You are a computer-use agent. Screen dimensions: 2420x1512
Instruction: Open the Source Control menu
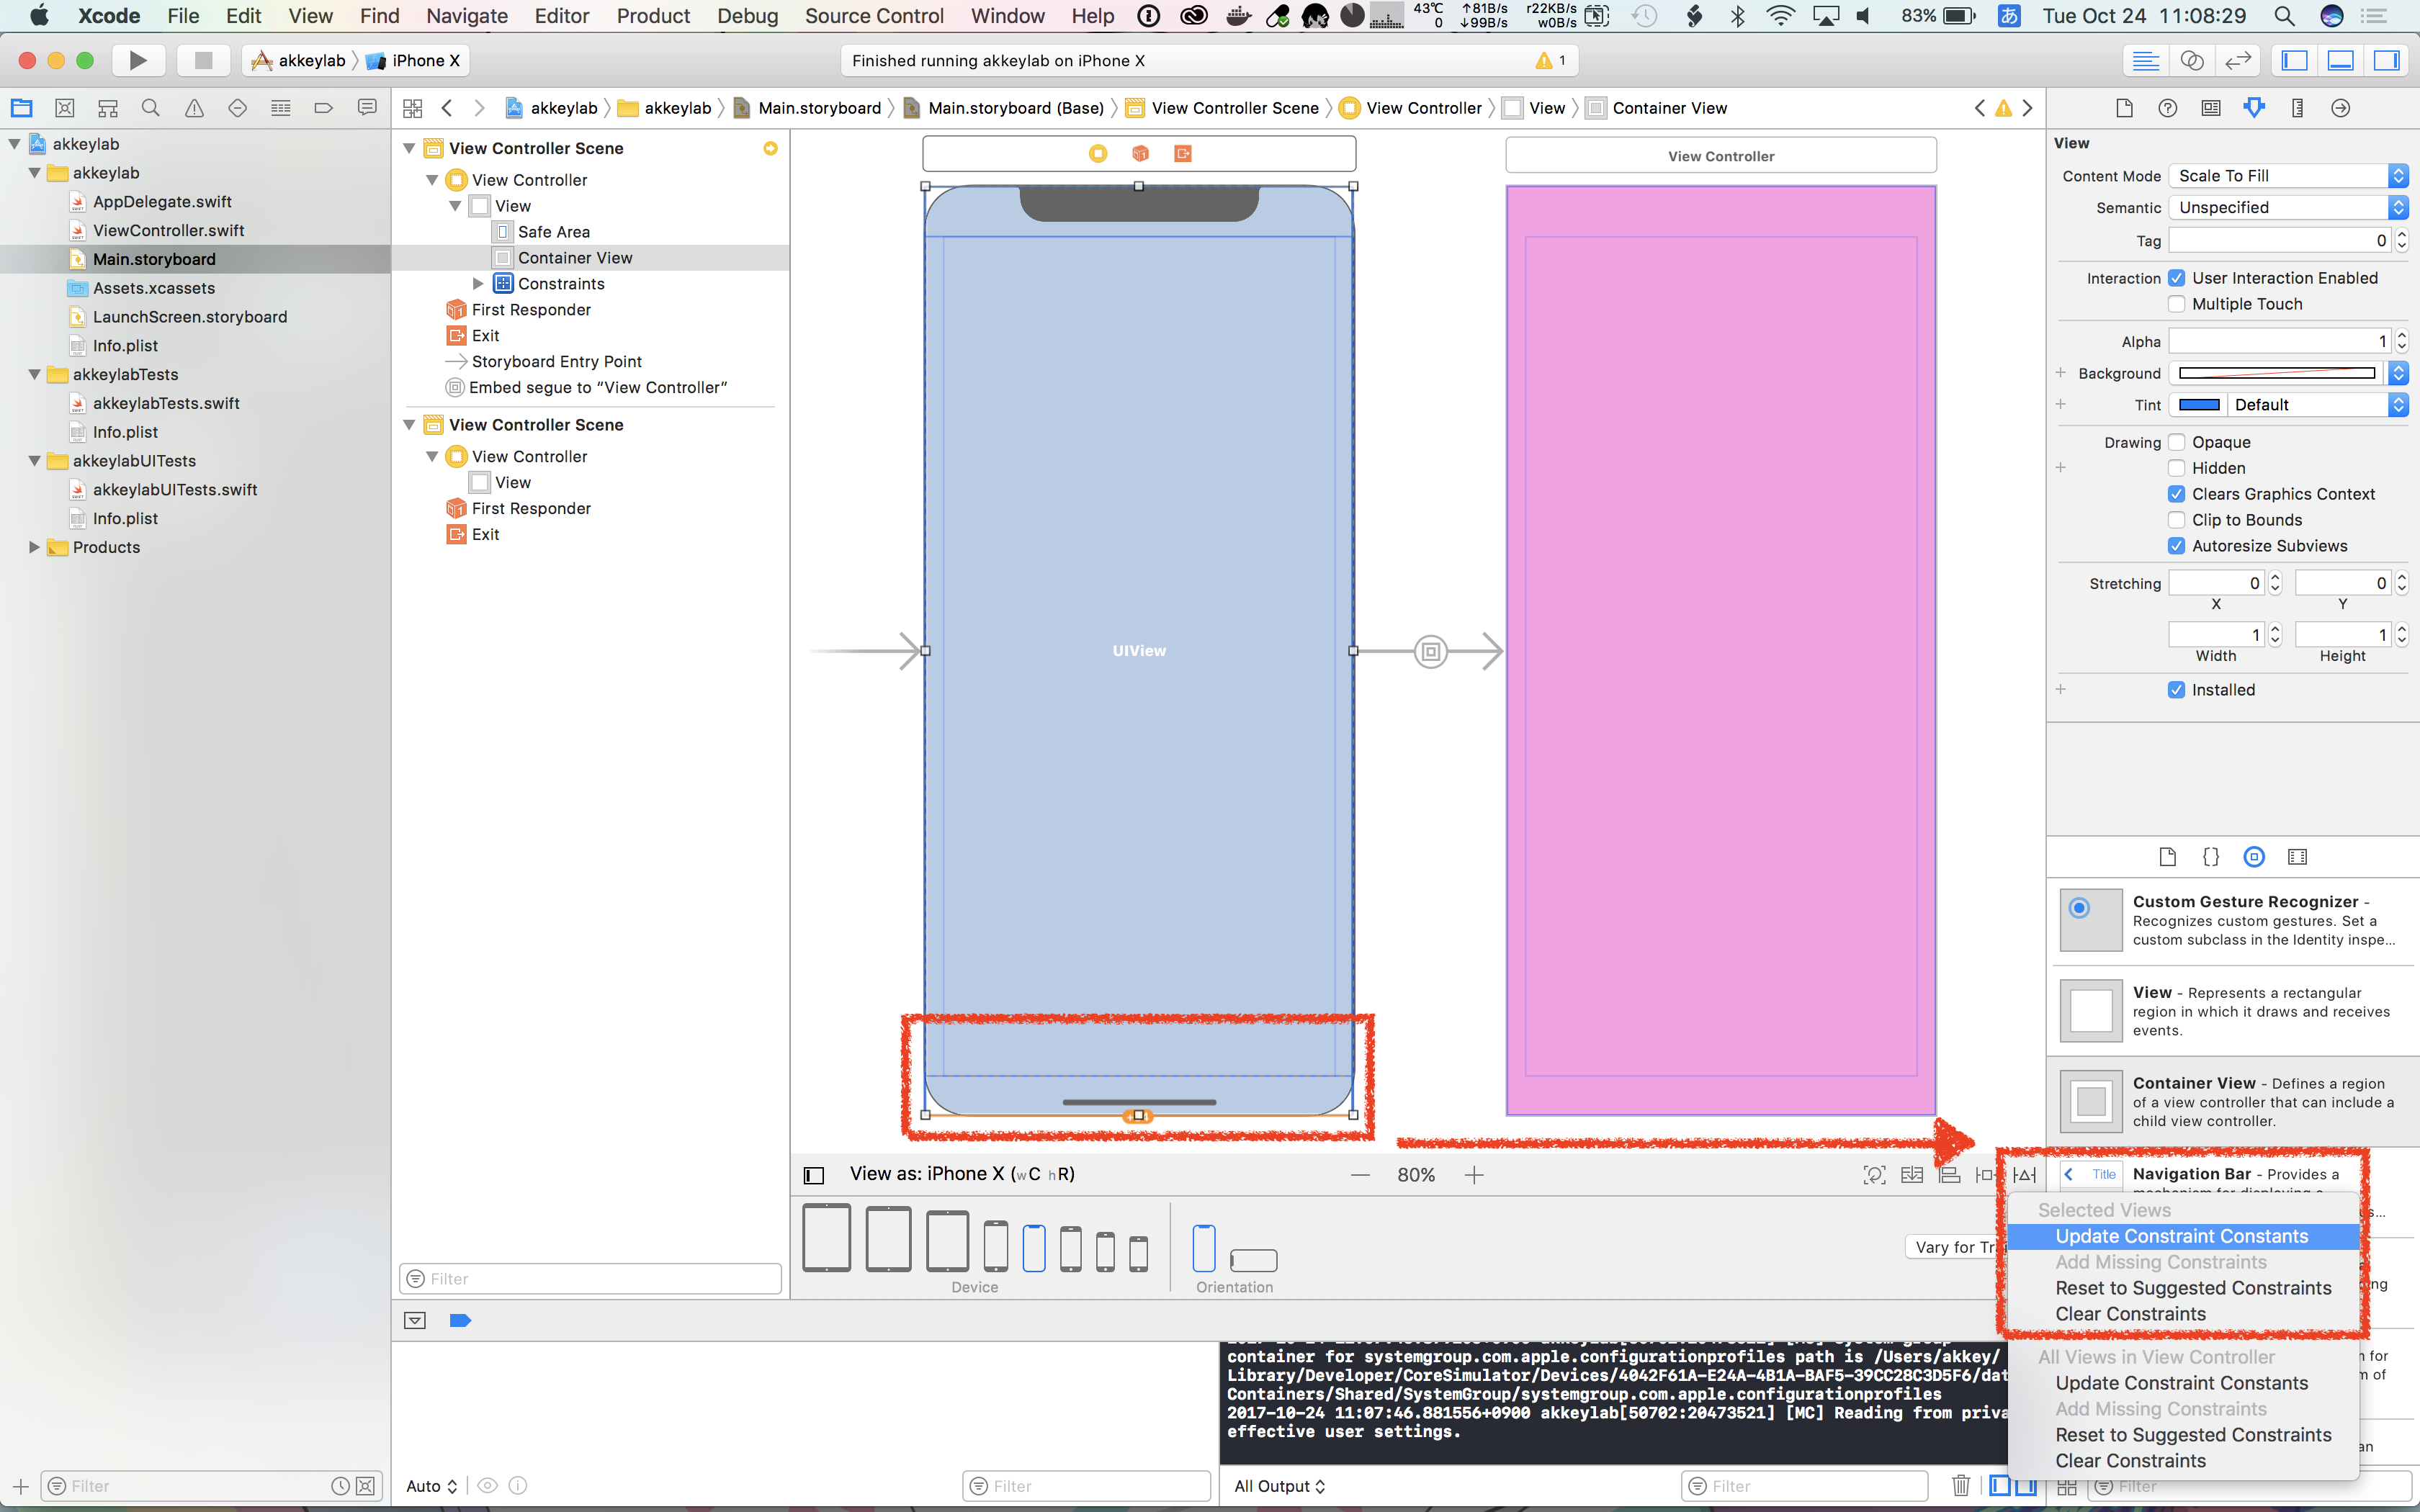874,16
